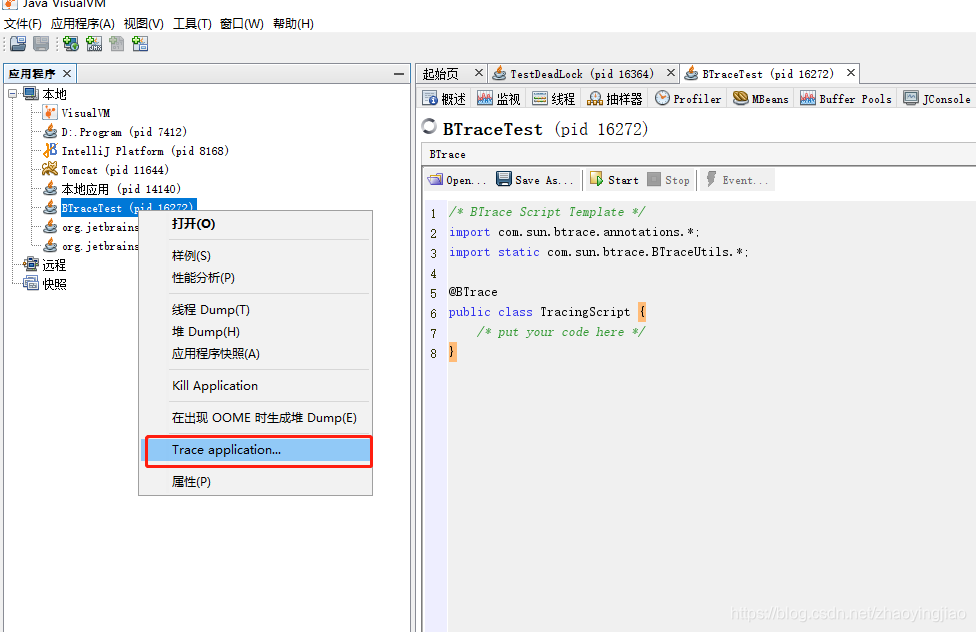Select 应用程序快照(A) menu entry
Image resolution: width=976 pixels, height=632 pixels.
pos(255,353)
